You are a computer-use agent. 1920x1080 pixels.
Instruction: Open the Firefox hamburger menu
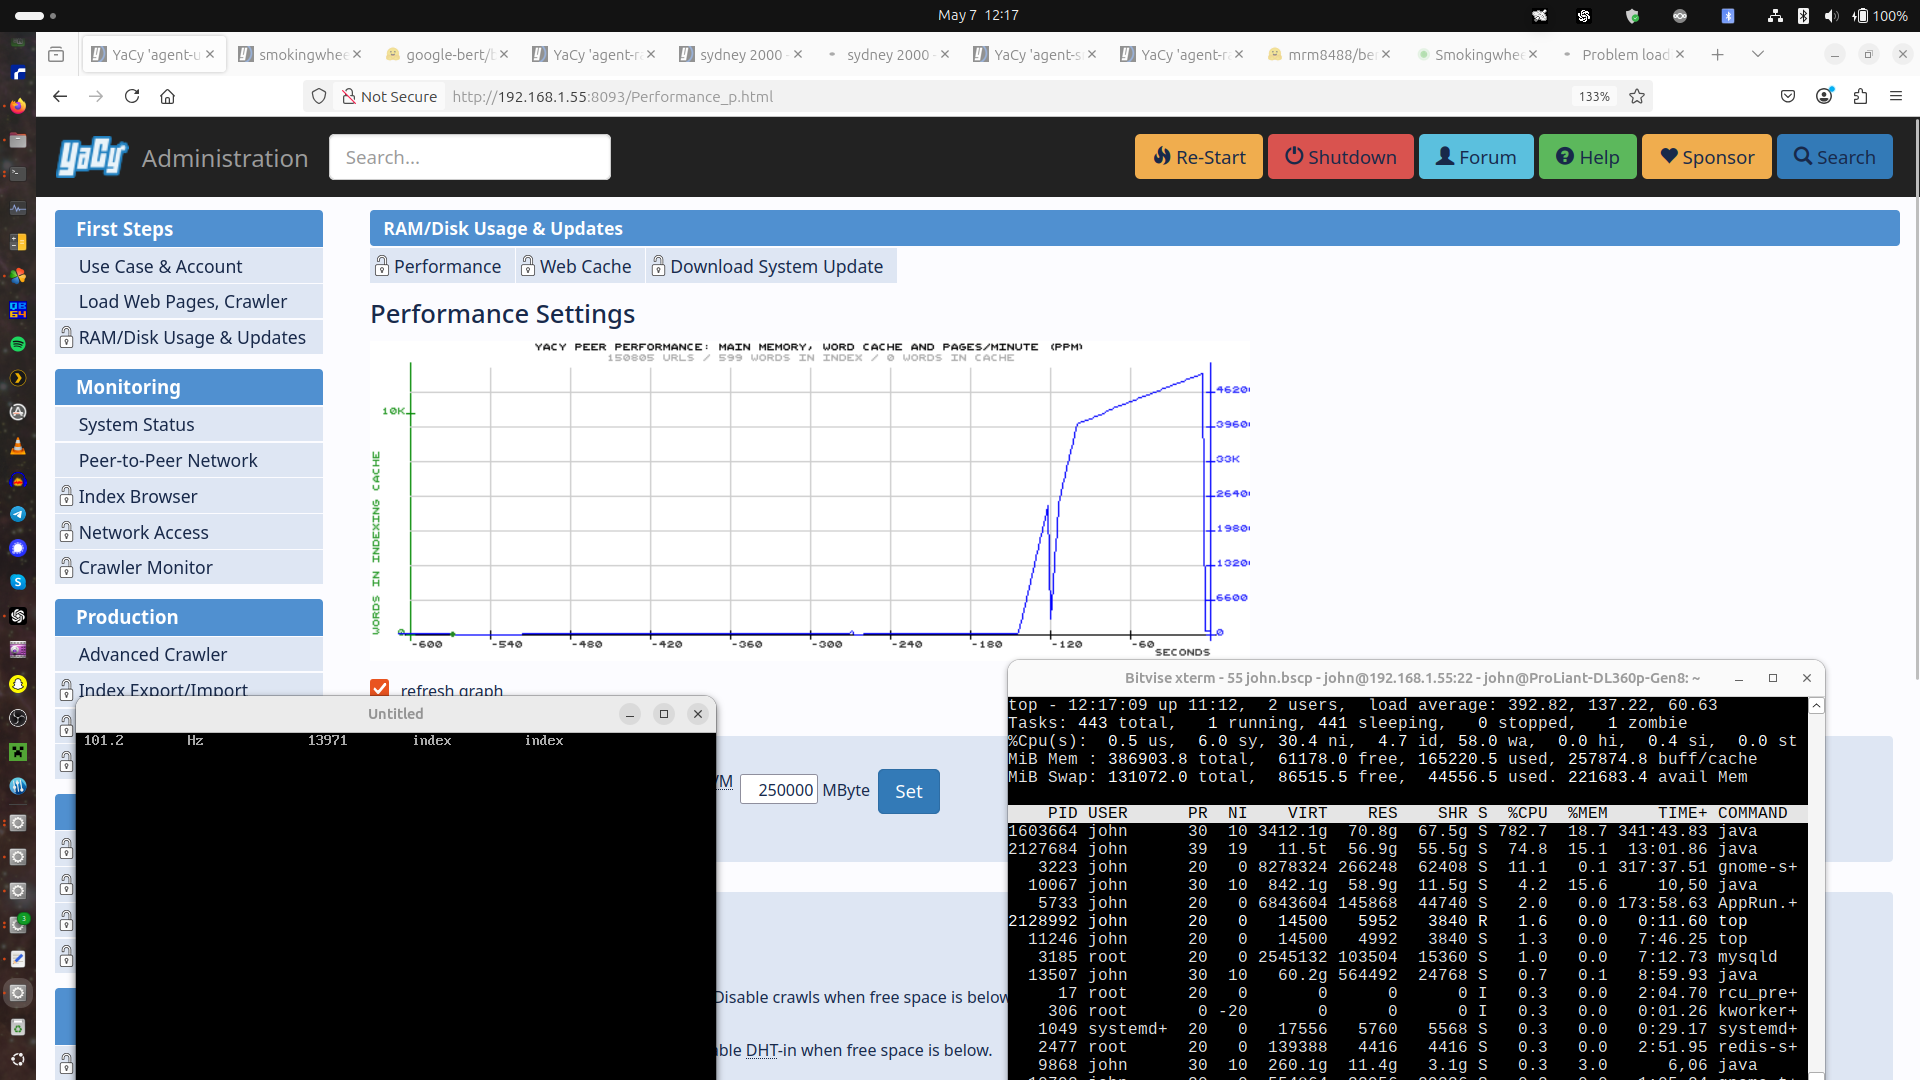1896,96
